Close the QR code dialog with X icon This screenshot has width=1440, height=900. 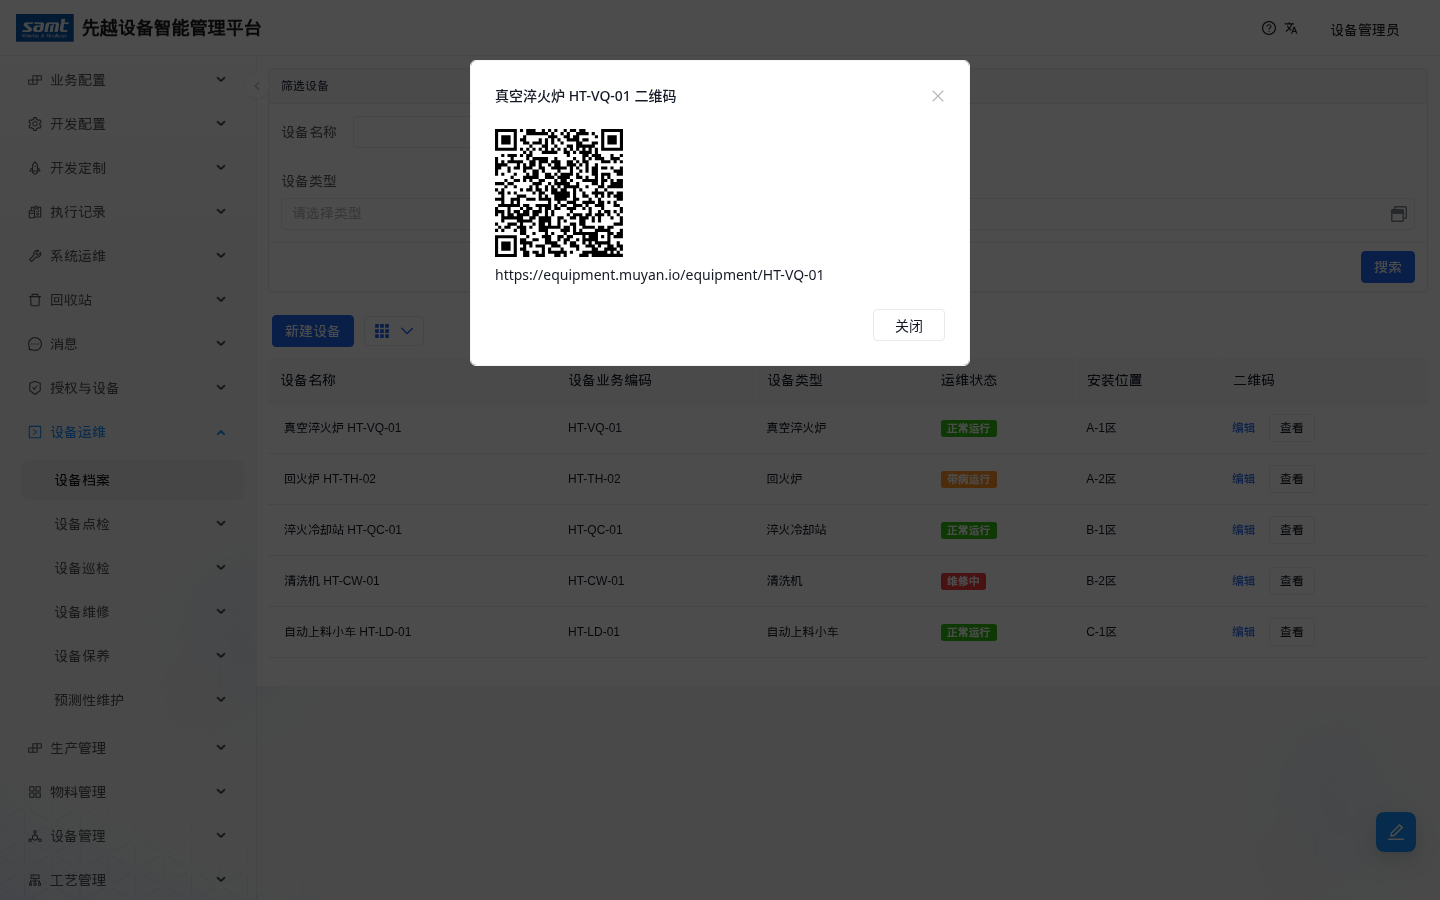coord(938,96)
